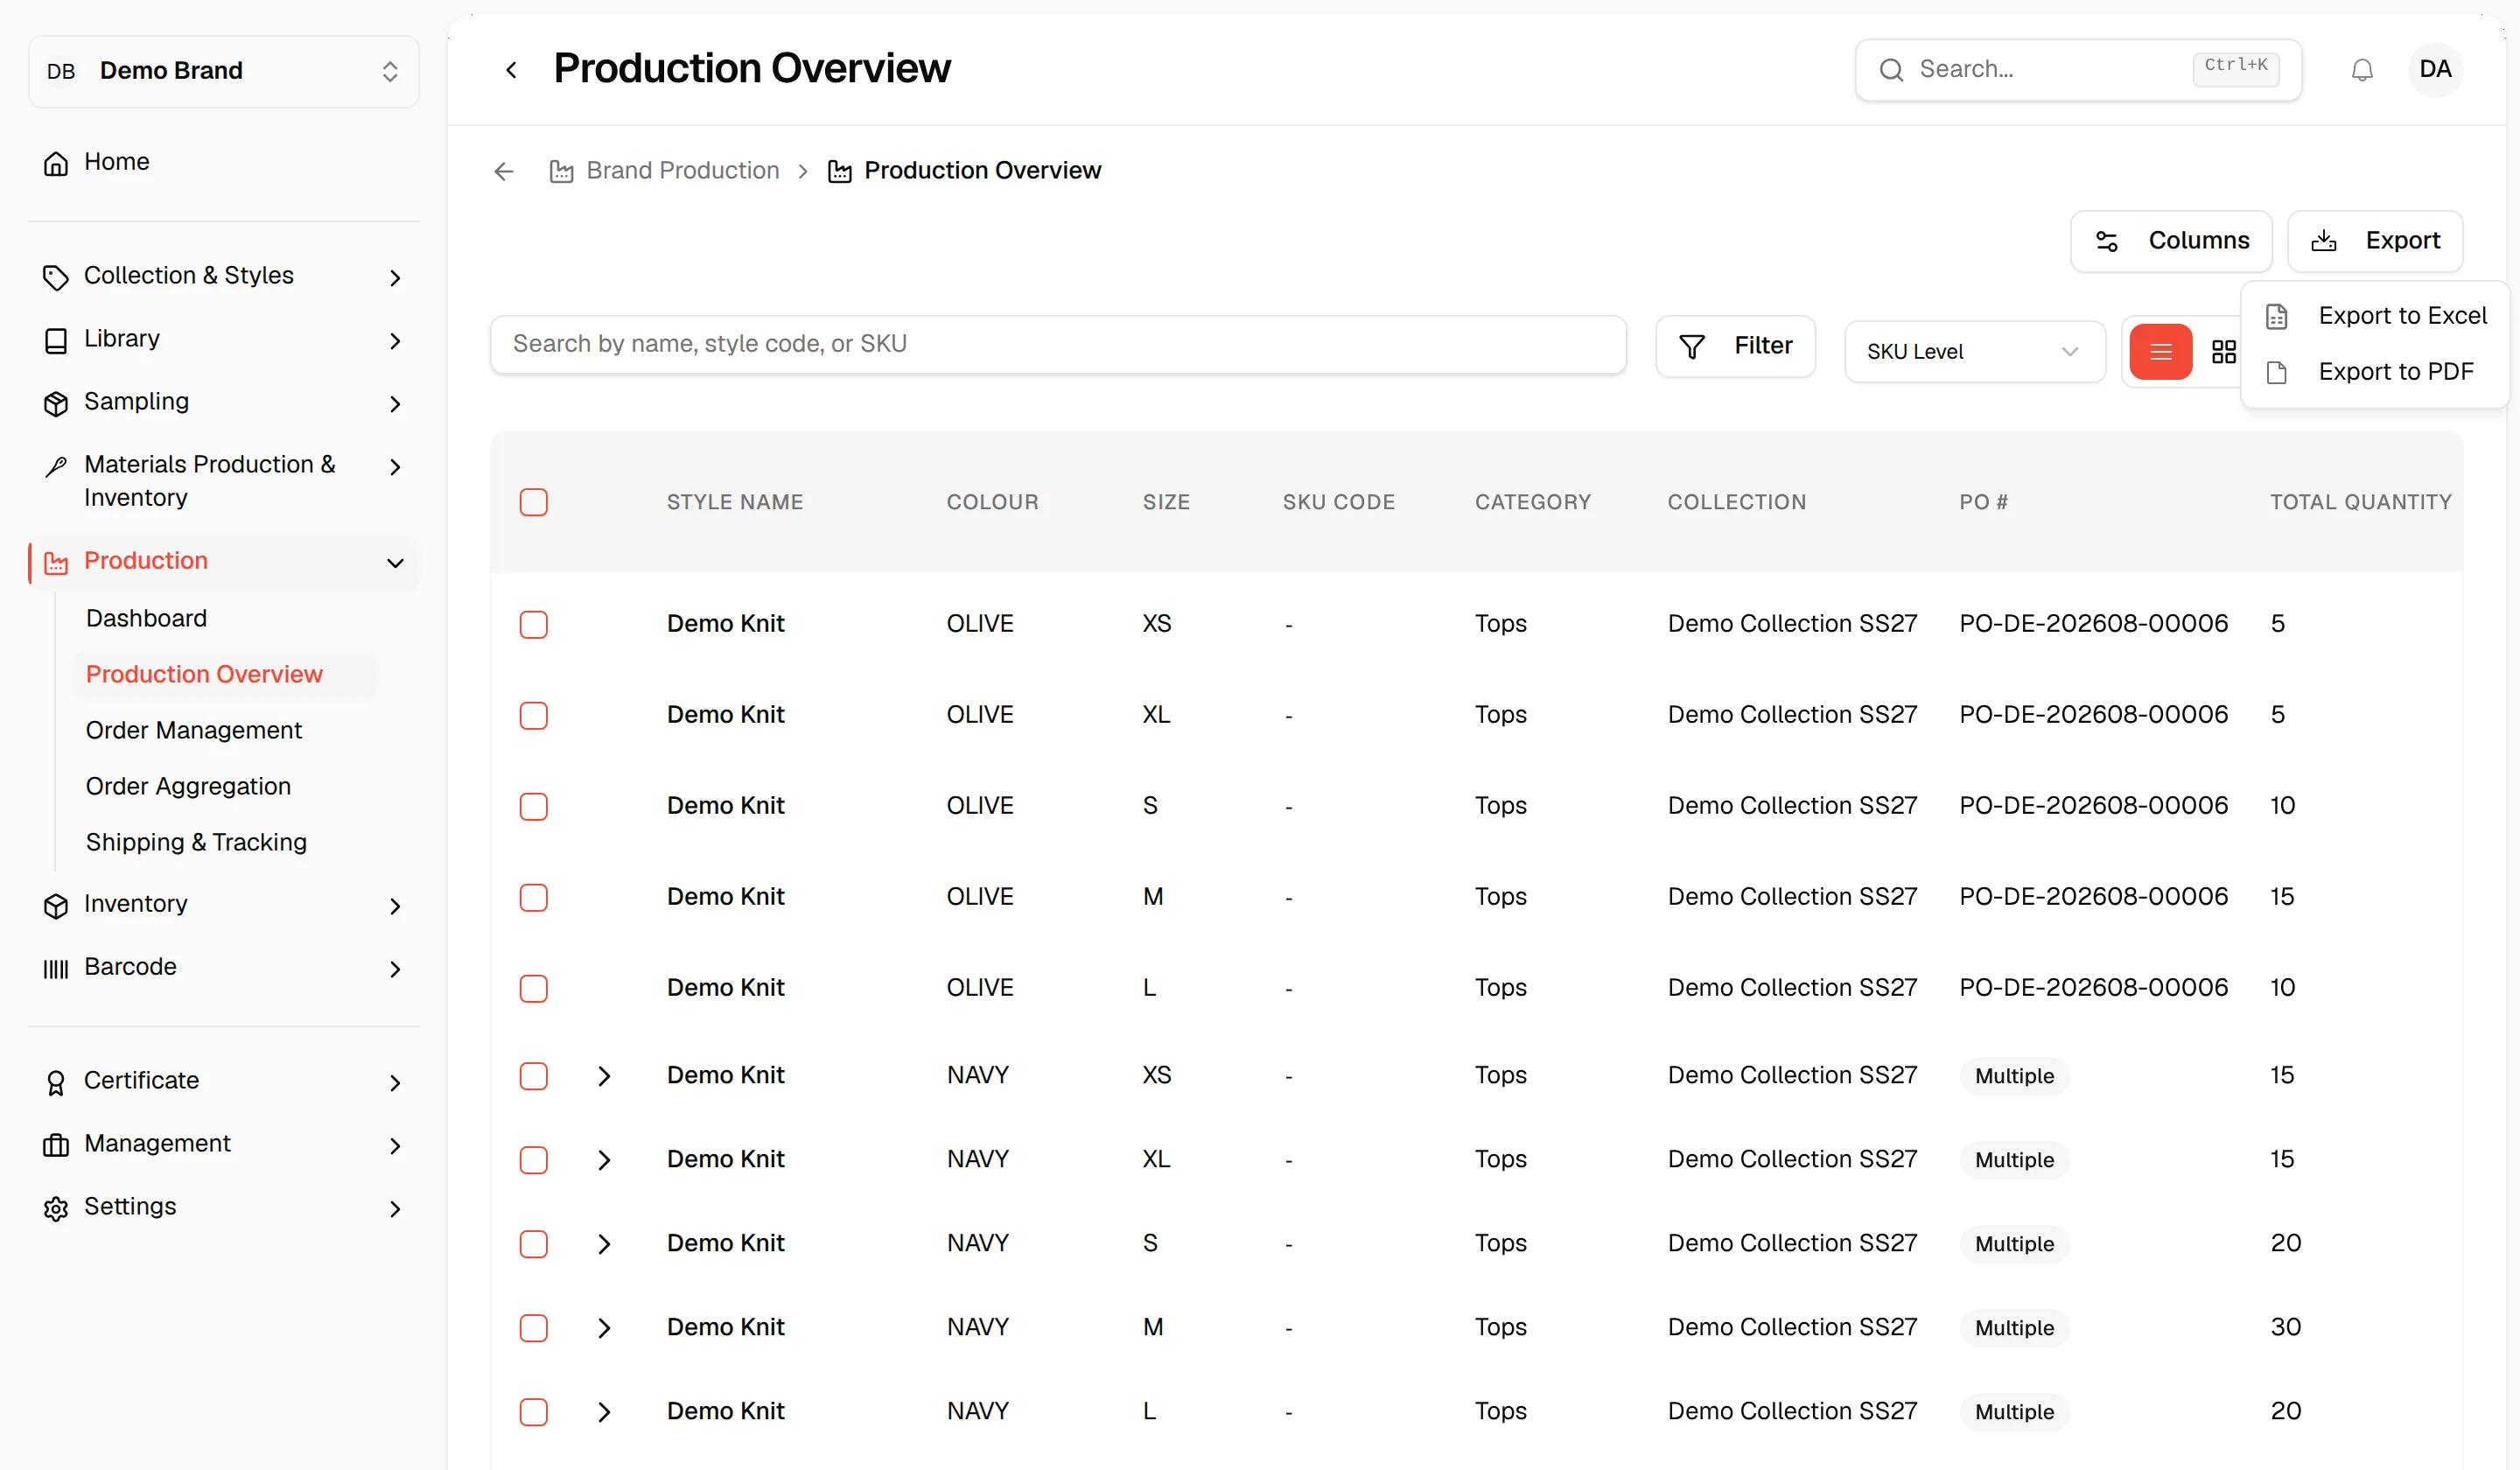Click the Settings gear icon
2520x1470 pixels.
coord(56,1208)
